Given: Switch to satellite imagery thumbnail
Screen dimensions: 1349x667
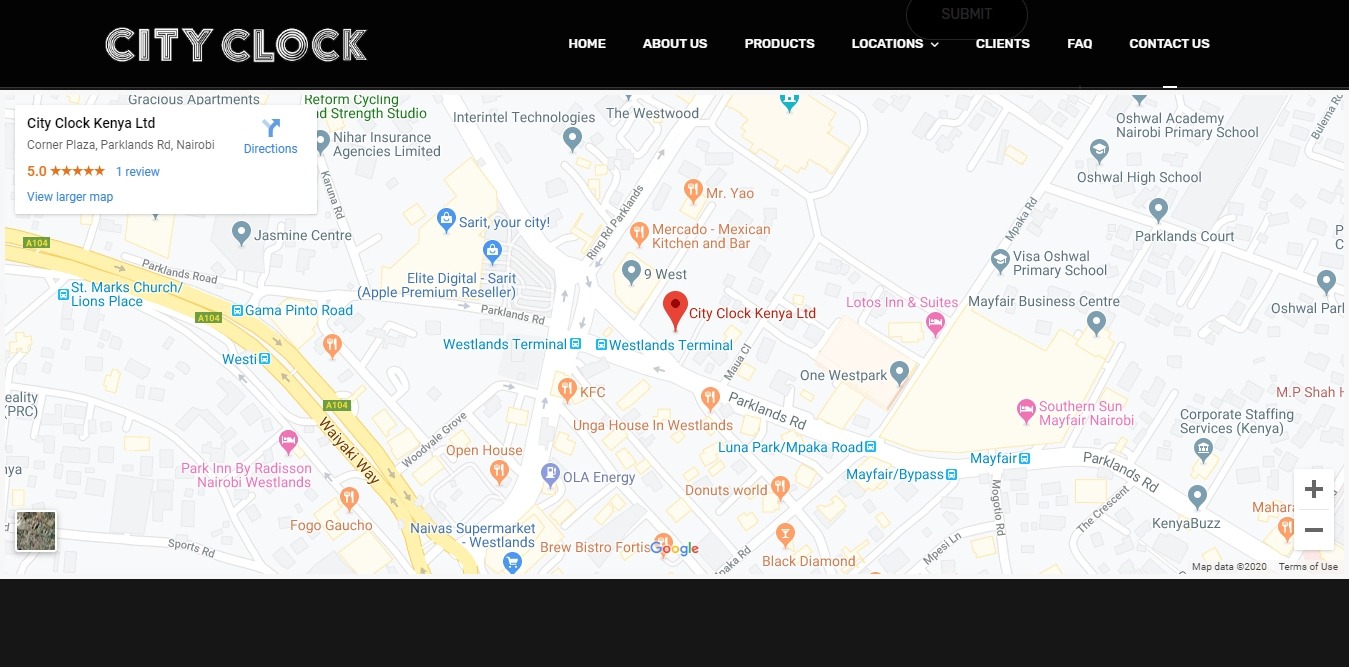Looking at the screenshot, I should [x=36, y=531].
